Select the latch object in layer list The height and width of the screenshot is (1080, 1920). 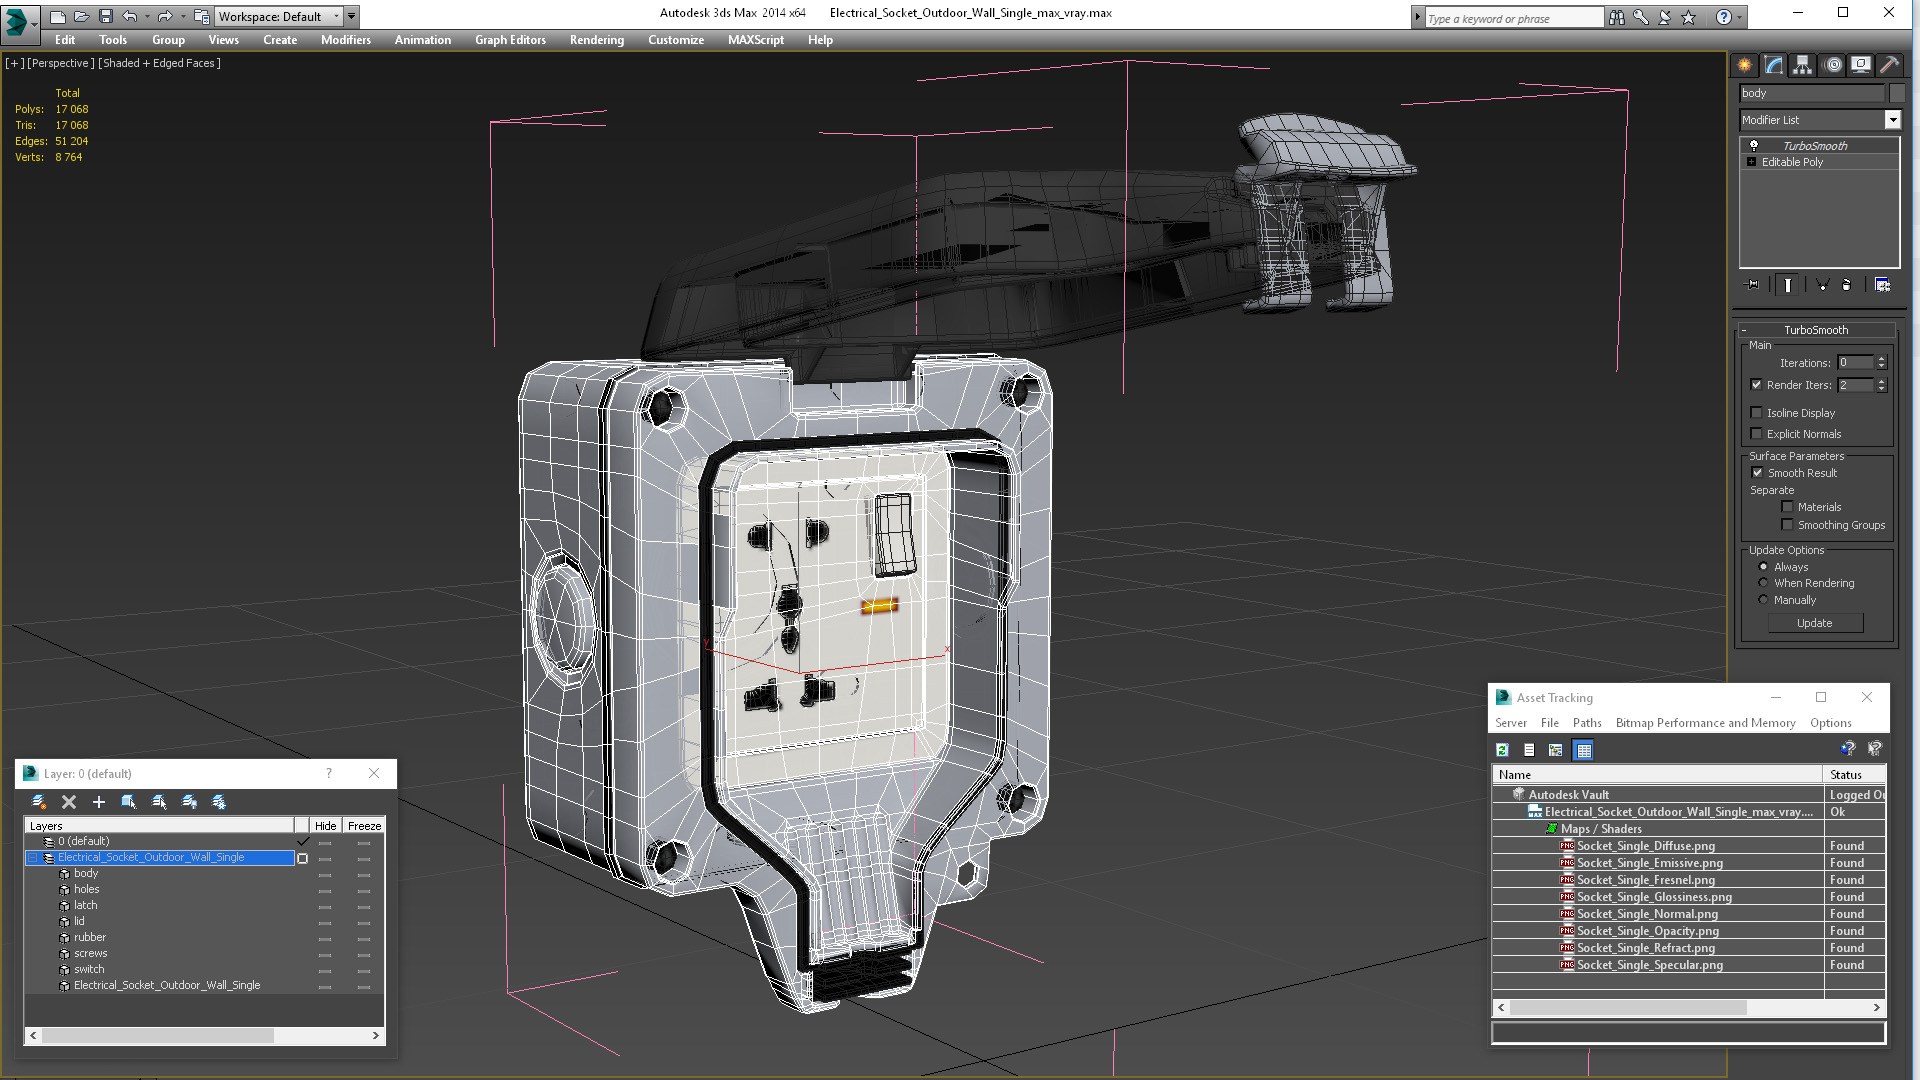click(85, 906)
